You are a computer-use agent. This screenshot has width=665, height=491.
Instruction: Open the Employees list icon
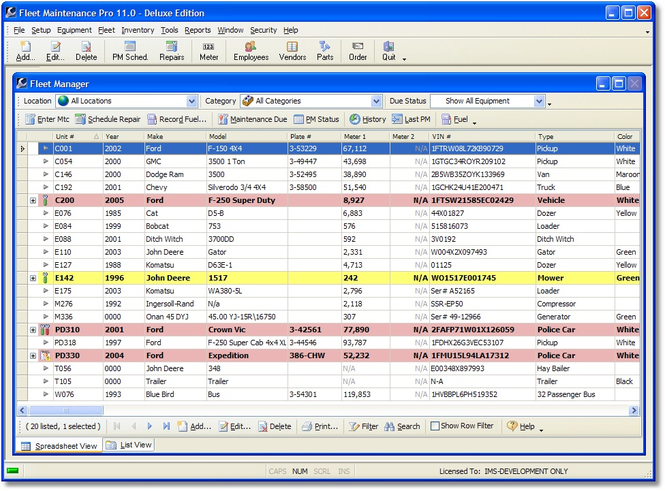(x=250, y=51)
